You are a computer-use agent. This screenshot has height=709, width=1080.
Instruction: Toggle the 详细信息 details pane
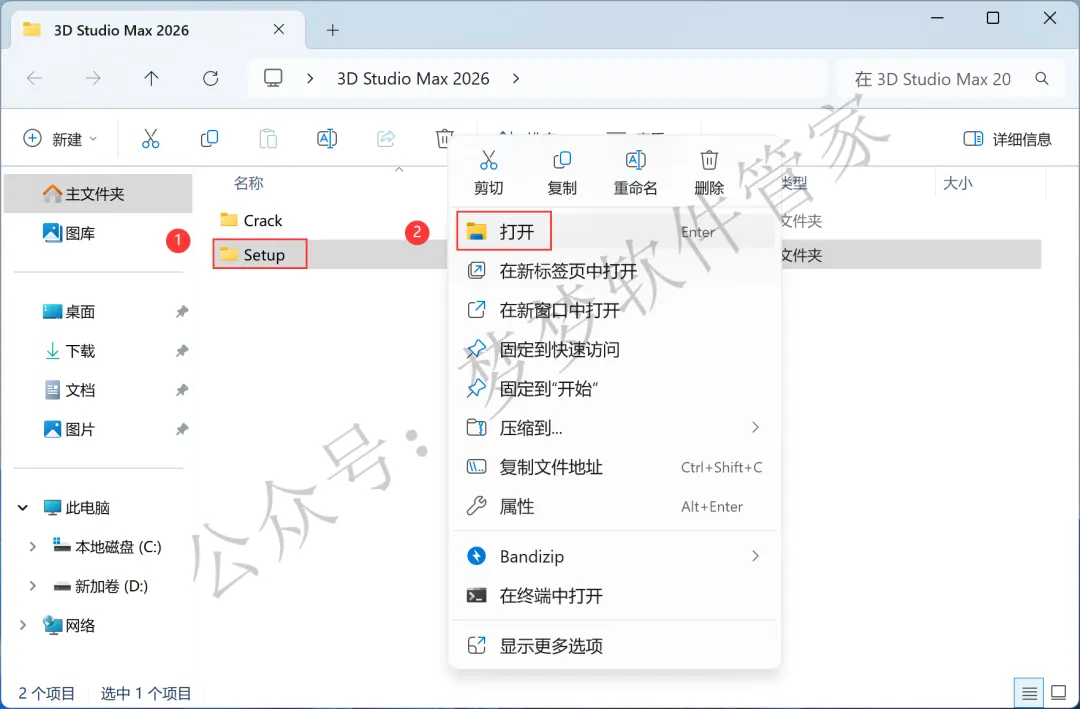pyautogui.click(x=1008, y=139)
